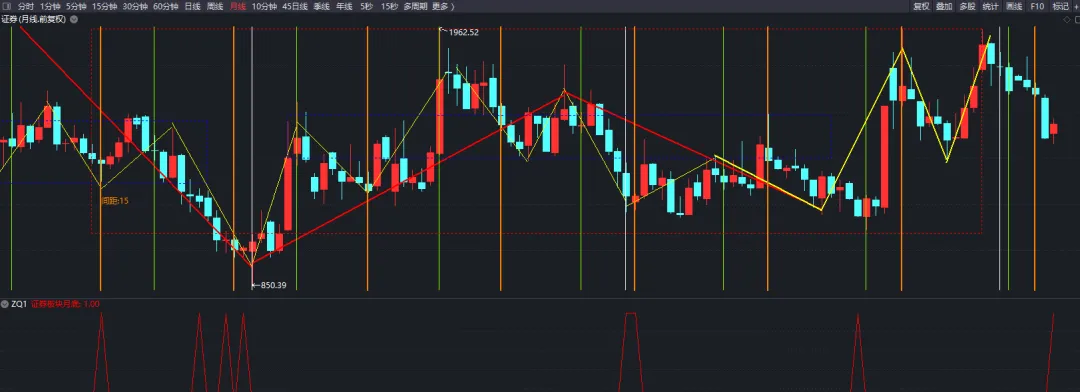Viewport: 1080px width, 392px height.
Task: Click the 统计 statistics button
Action: click(x=990, y=6)
